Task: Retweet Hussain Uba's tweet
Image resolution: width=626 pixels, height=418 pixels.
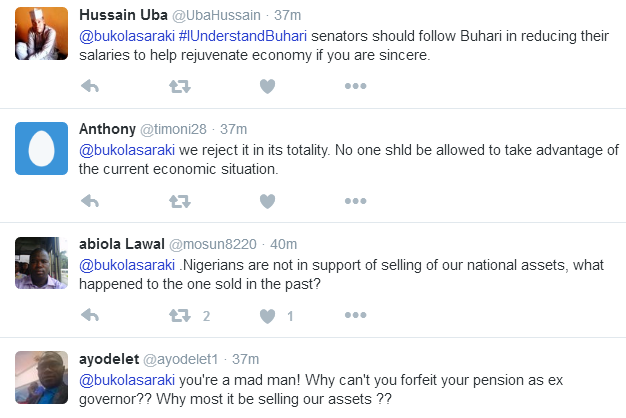Action: click(x=180, y=86)
